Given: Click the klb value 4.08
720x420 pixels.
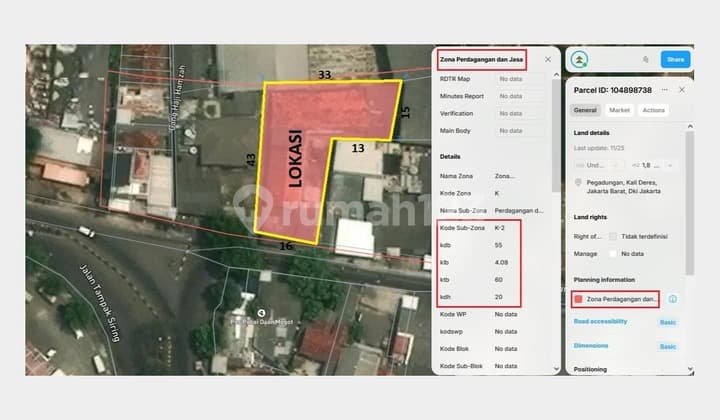Looking at the screenshot, I should pos(501,263).
